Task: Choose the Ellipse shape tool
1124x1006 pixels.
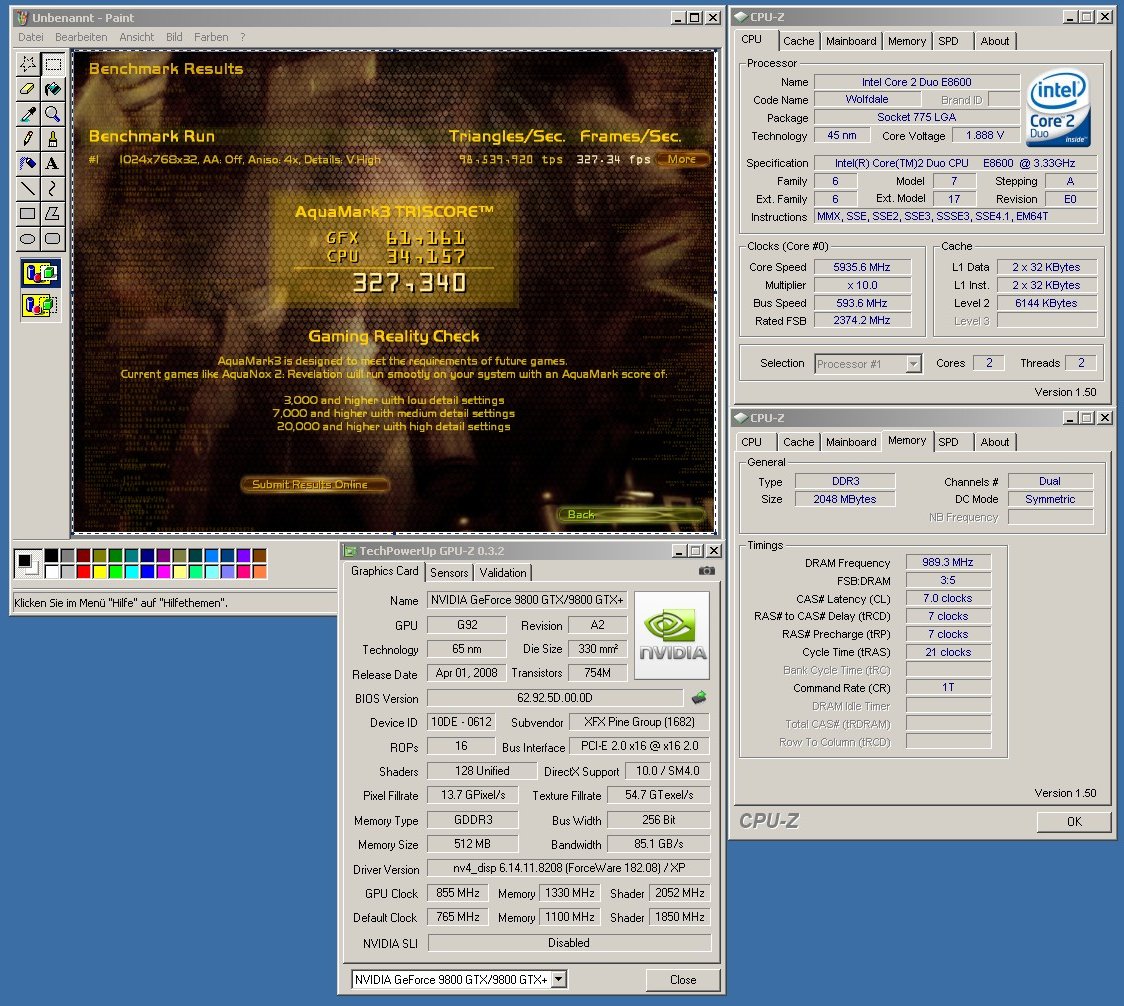Action: (28, 238)
